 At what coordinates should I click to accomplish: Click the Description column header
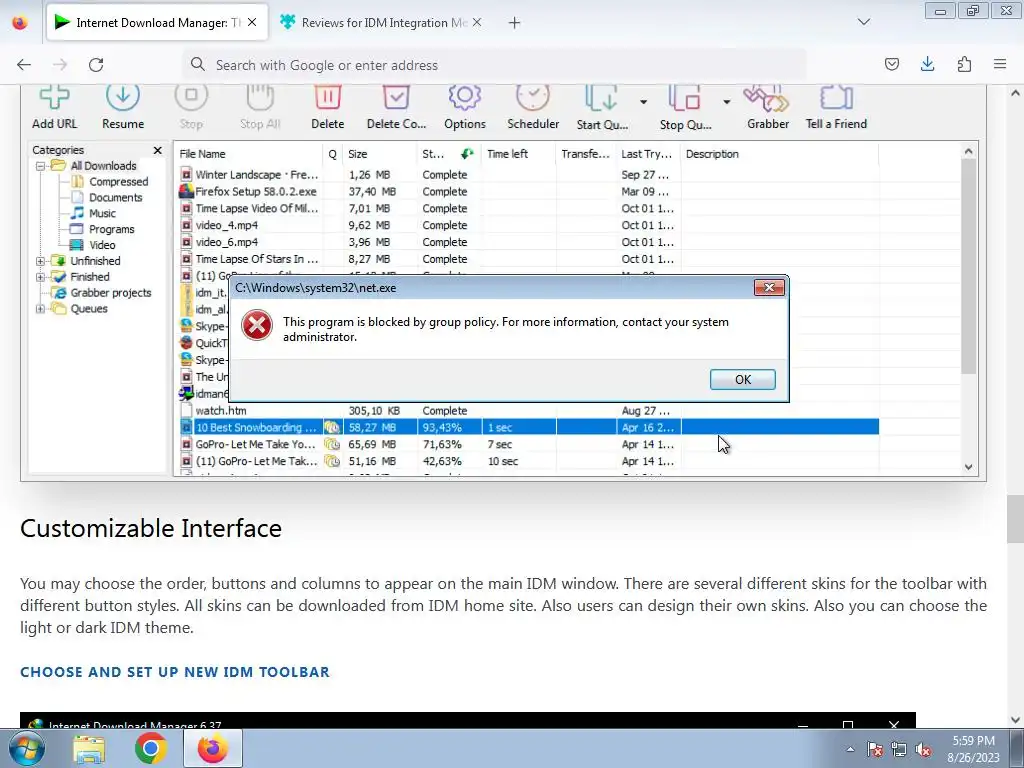coord(780,154)
